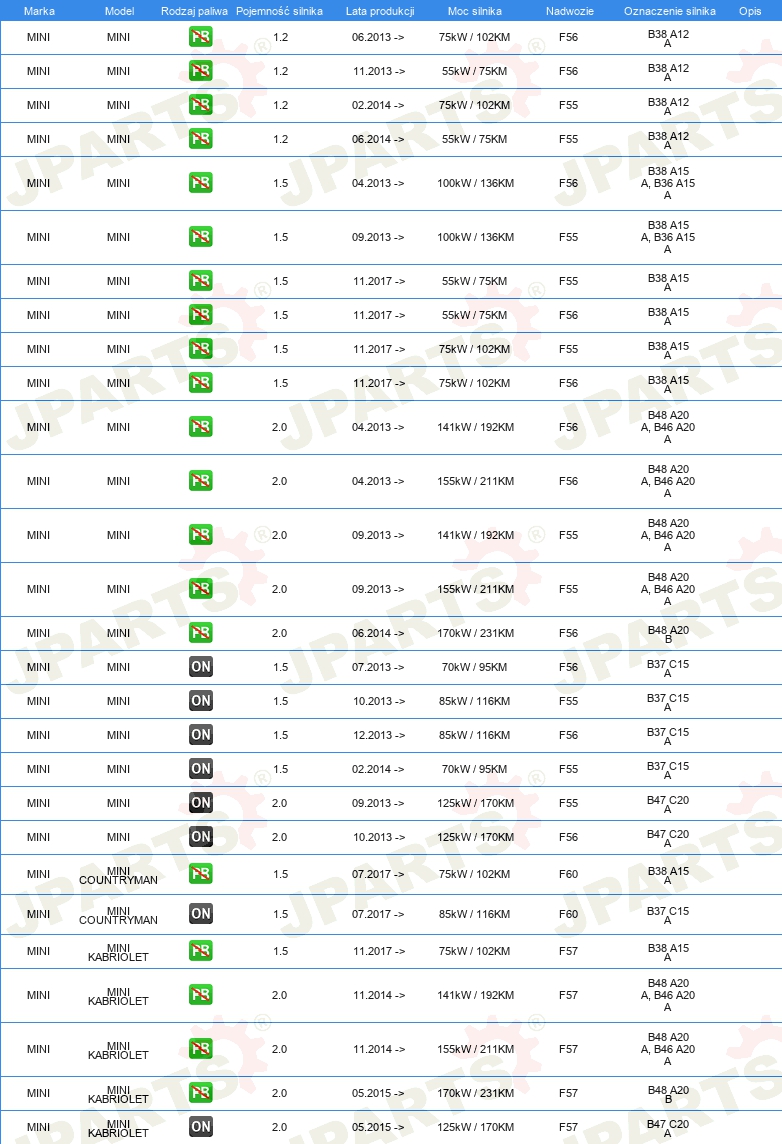Click ON diesel icon in 02.2014 70kW row
The width and height of the screenshot is (782, 1144).
[201, 768]
